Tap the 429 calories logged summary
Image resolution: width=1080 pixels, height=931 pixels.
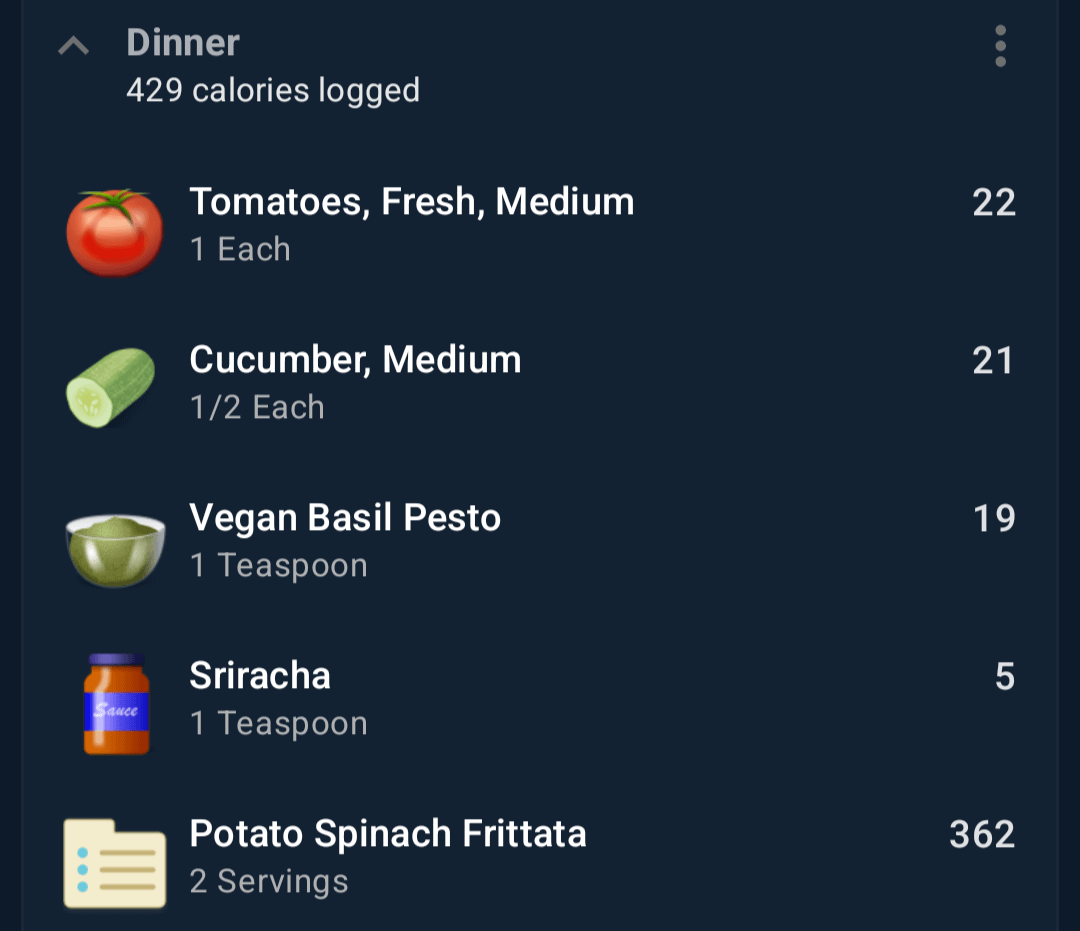pyautogui.click(x=273, y=91)
